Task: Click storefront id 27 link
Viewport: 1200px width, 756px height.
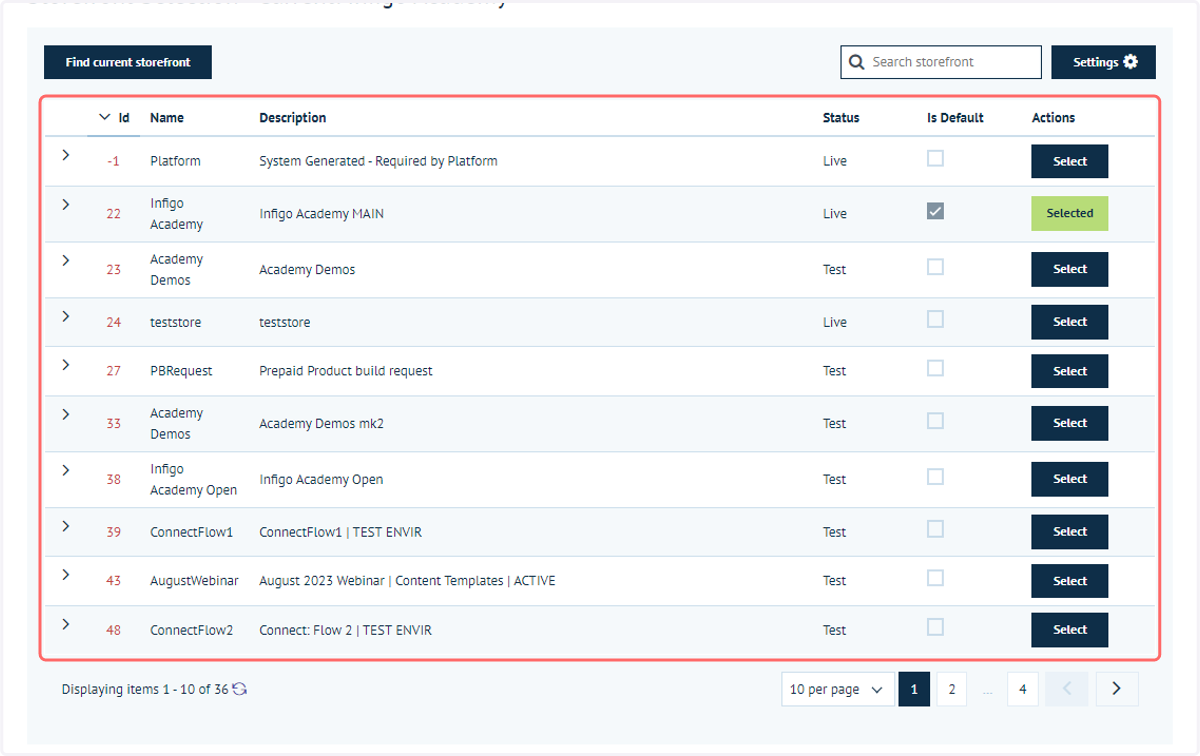Action: (113, 371)
